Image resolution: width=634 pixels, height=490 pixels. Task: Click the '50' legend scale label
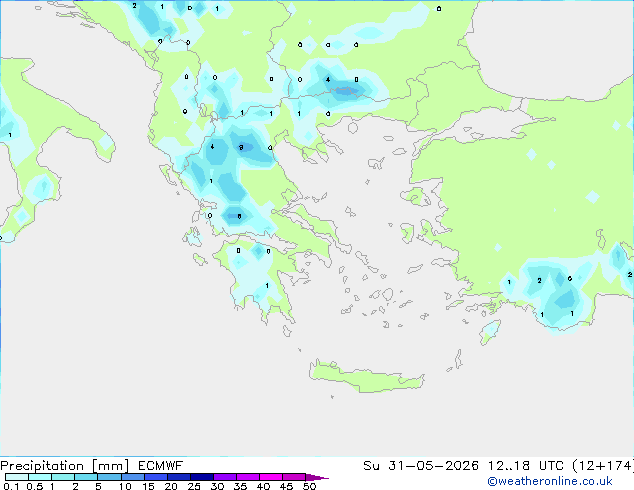point(309,486)
